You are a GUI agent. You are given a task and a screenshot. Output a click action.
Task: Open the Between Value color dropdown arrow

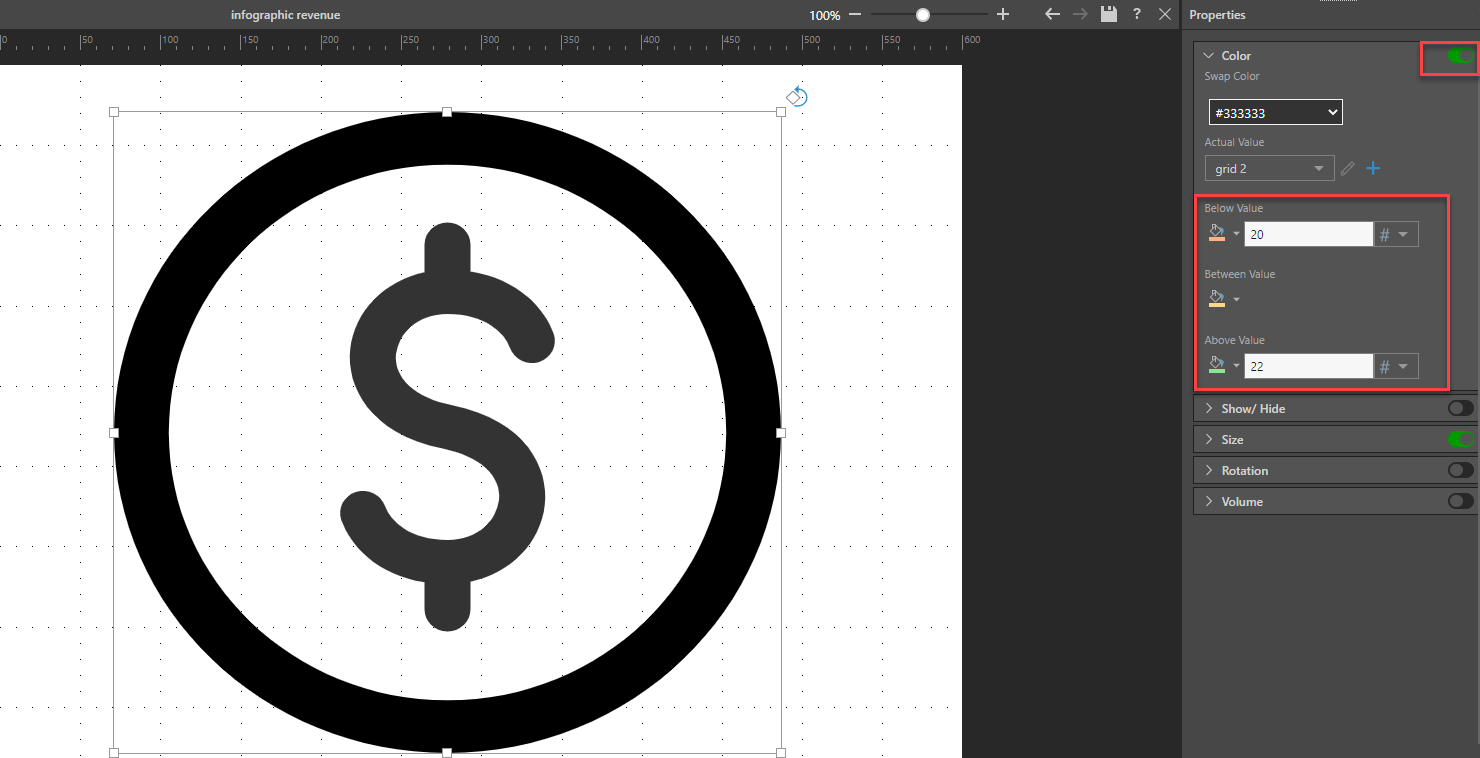(x=1236, y=300)
